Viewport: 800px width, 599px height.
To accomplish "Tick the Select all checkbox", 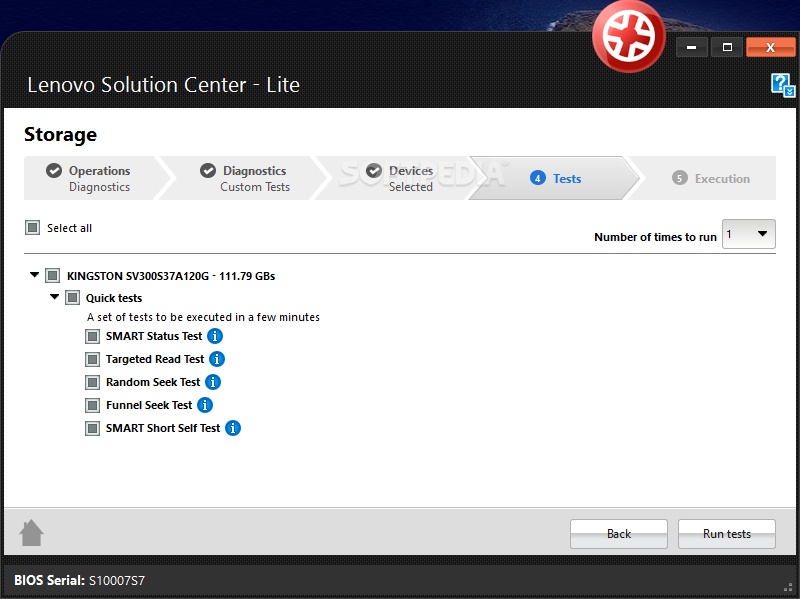I will tap(32, 228).
